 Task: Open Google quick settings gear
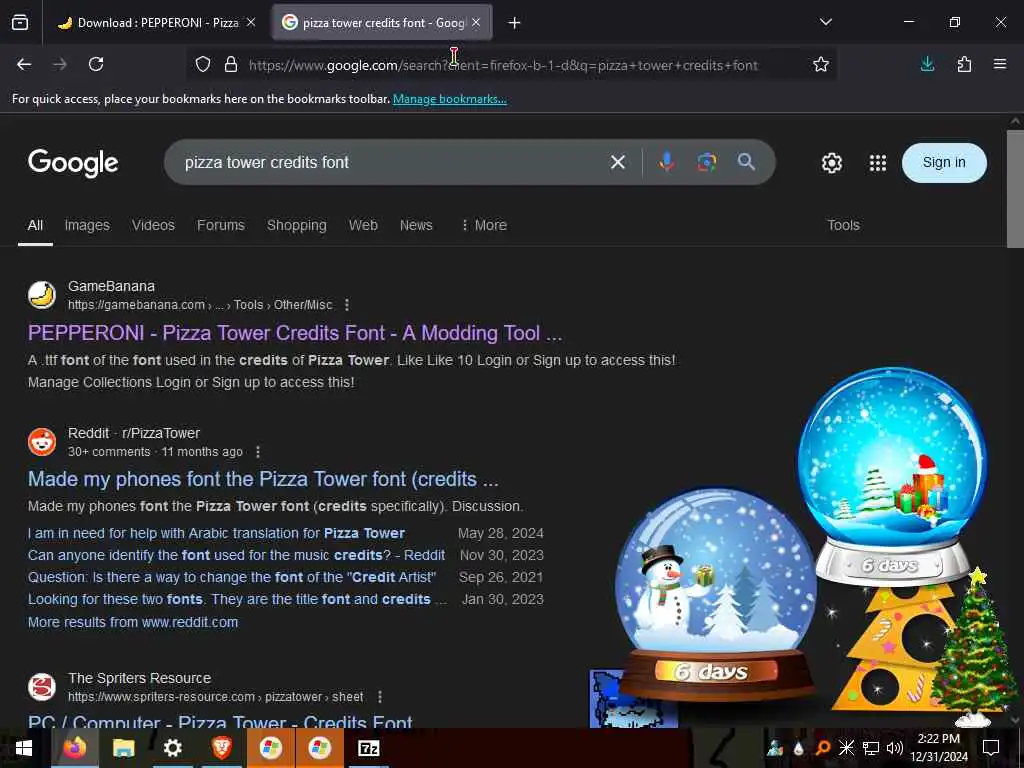[x=831, y=163]
